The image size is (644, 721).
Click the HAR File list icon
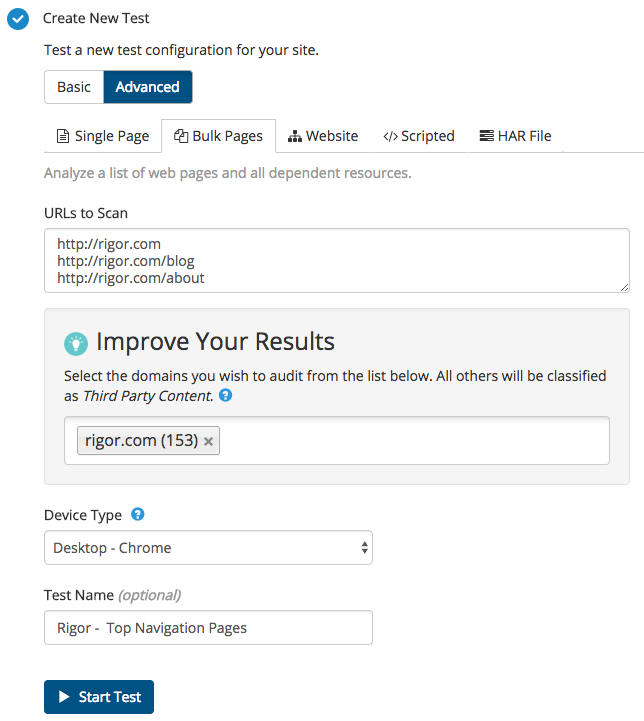(486, 136)
